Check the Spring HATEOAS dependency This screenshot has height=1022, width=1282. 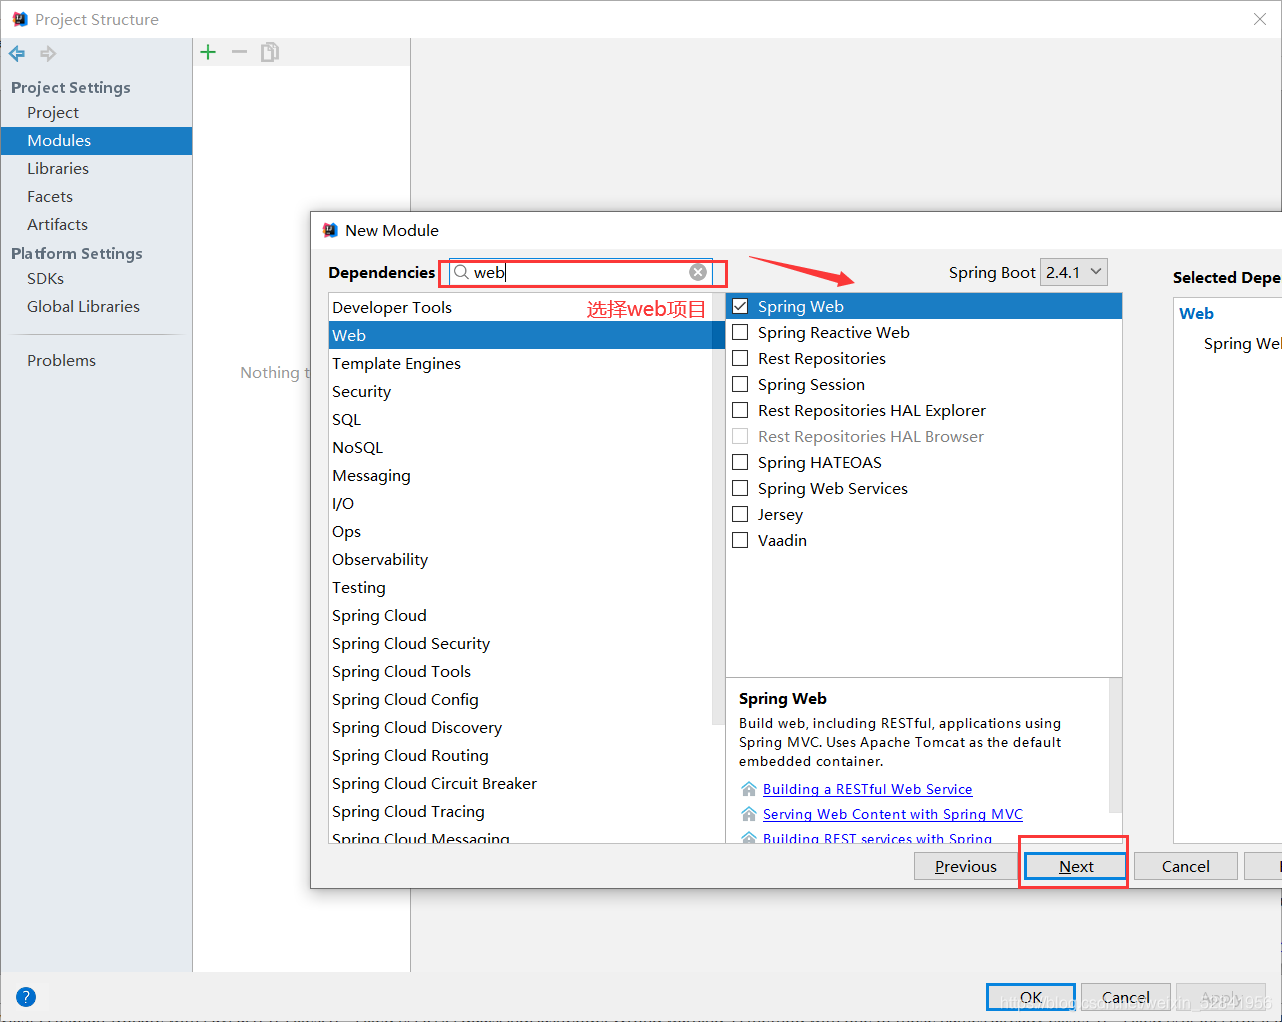[740, 462]
